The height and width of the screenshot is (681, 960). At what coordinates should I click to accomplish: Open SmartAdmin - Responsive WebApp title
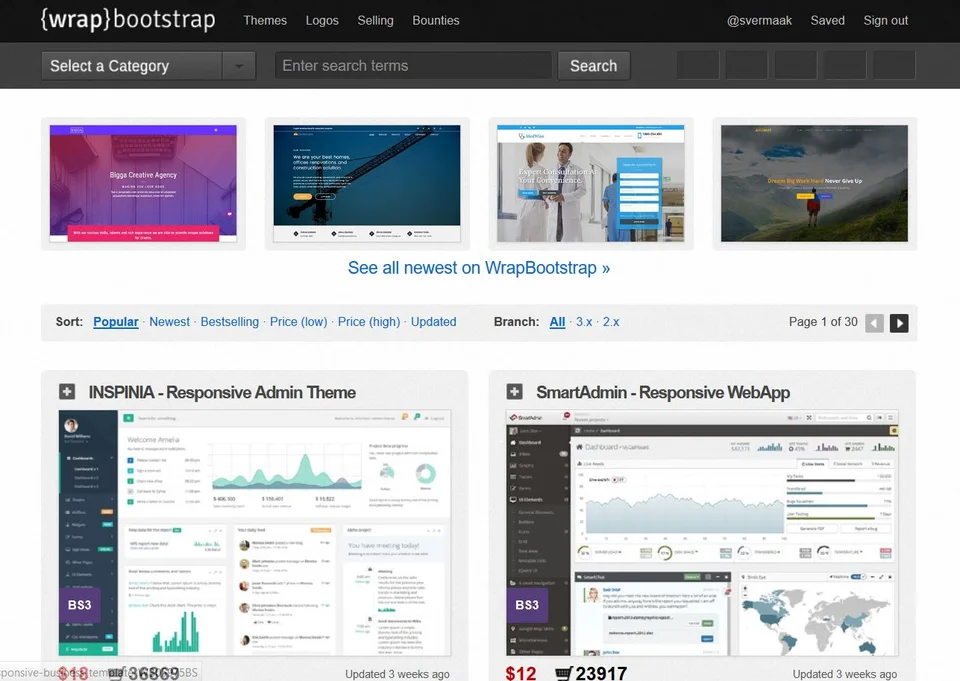click(x=663, y=392)
